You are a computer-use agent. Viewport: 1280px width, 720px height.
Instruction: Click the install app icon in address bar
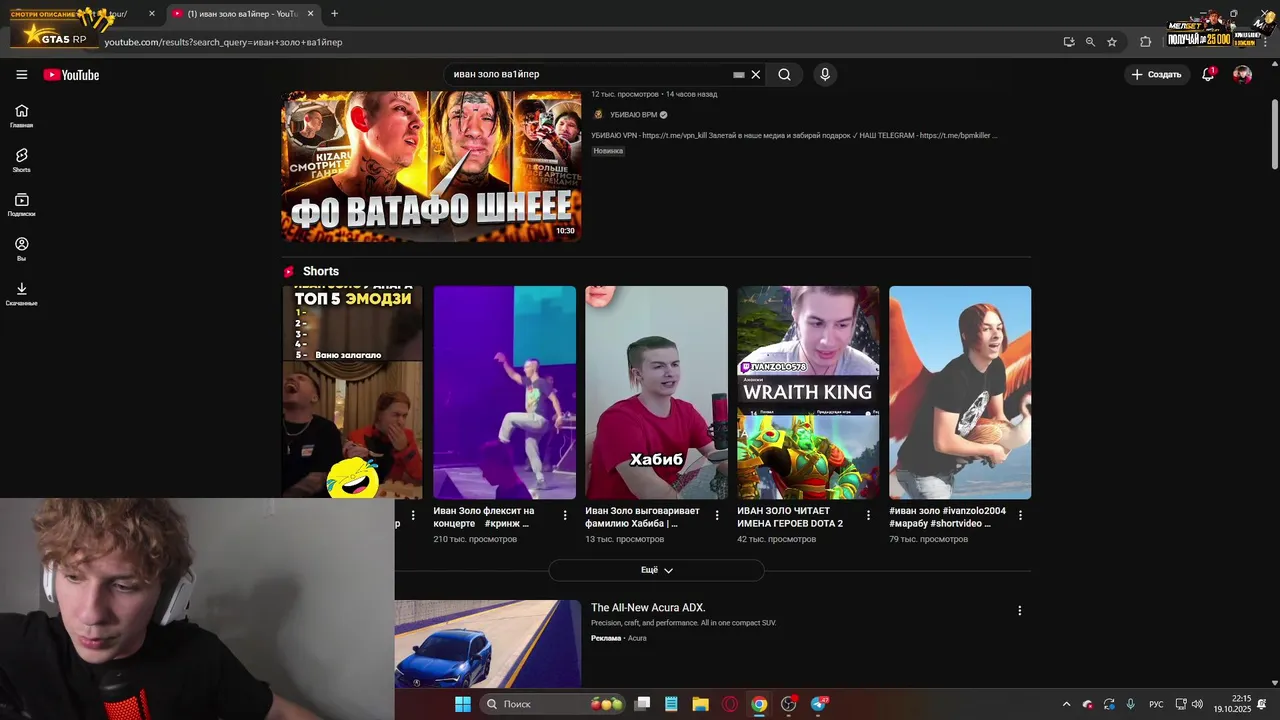tap(1069, 42)
